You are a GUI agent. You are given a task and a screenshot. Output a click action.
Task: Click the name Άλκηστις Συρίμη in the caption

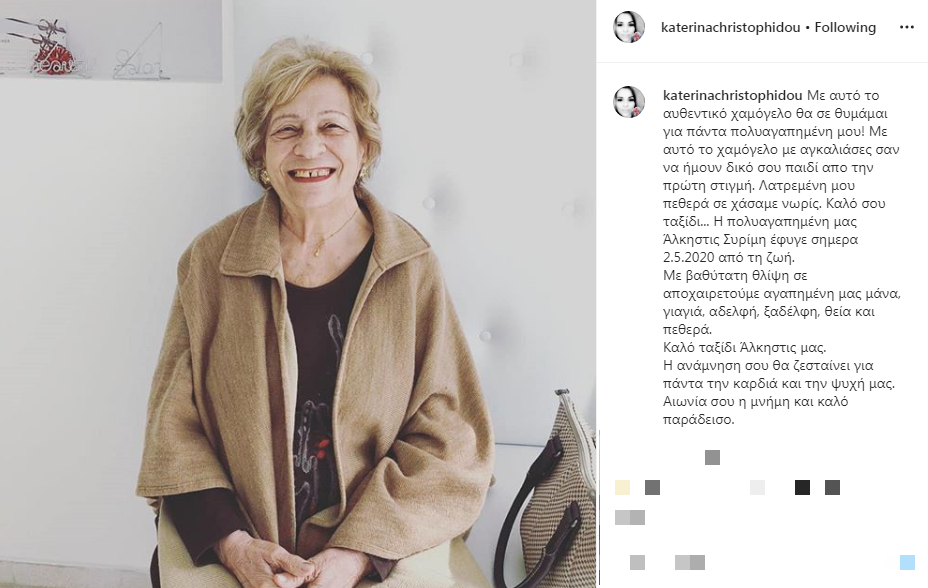point(731,240)
